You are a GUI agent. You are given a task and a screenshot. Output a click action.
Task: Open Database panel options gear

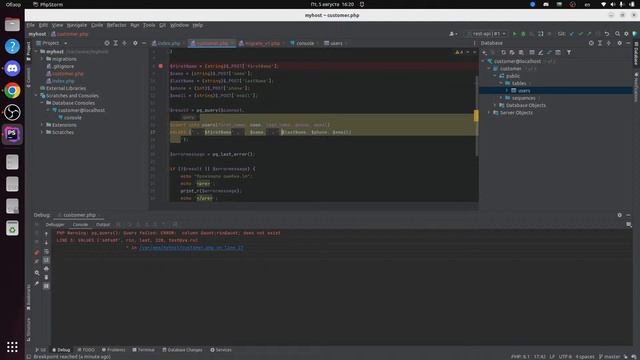[x=620, y=43]
